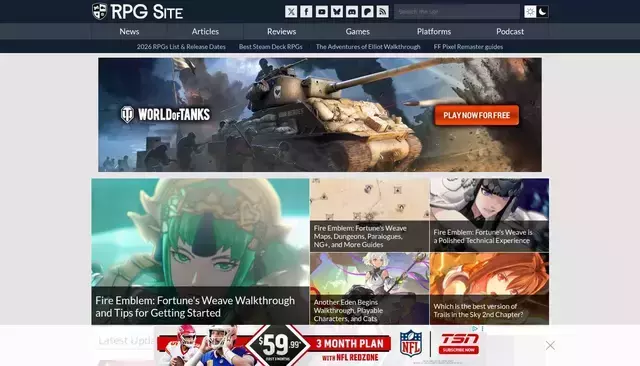Open Best Steam Deck RPGs link

(x=271, y=47)
